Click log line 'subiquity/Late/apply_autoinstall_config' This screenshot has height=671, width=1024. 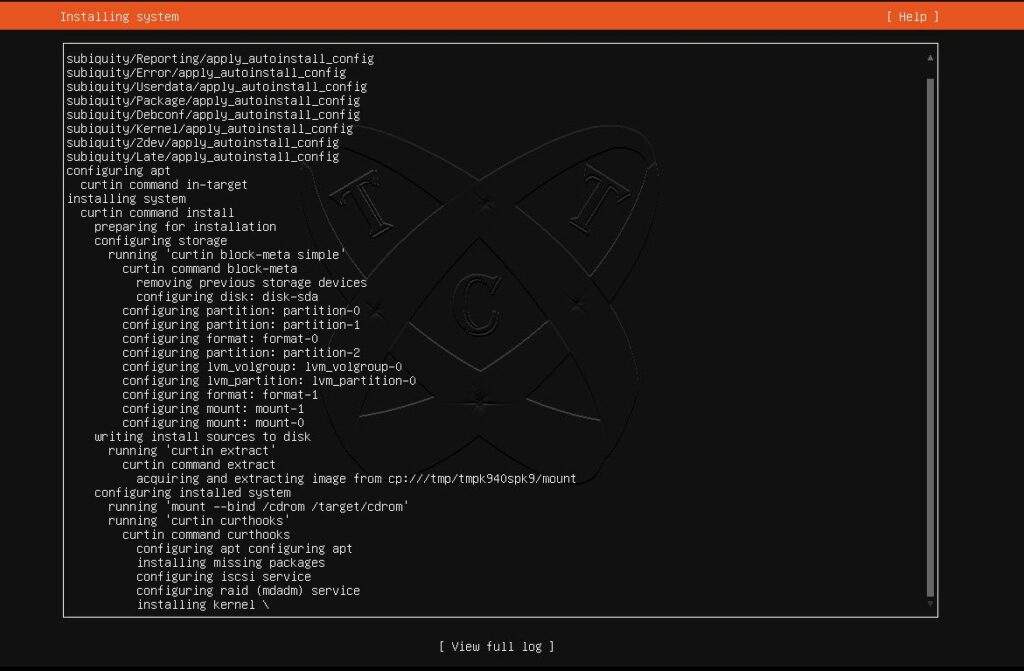coord(202,157)
